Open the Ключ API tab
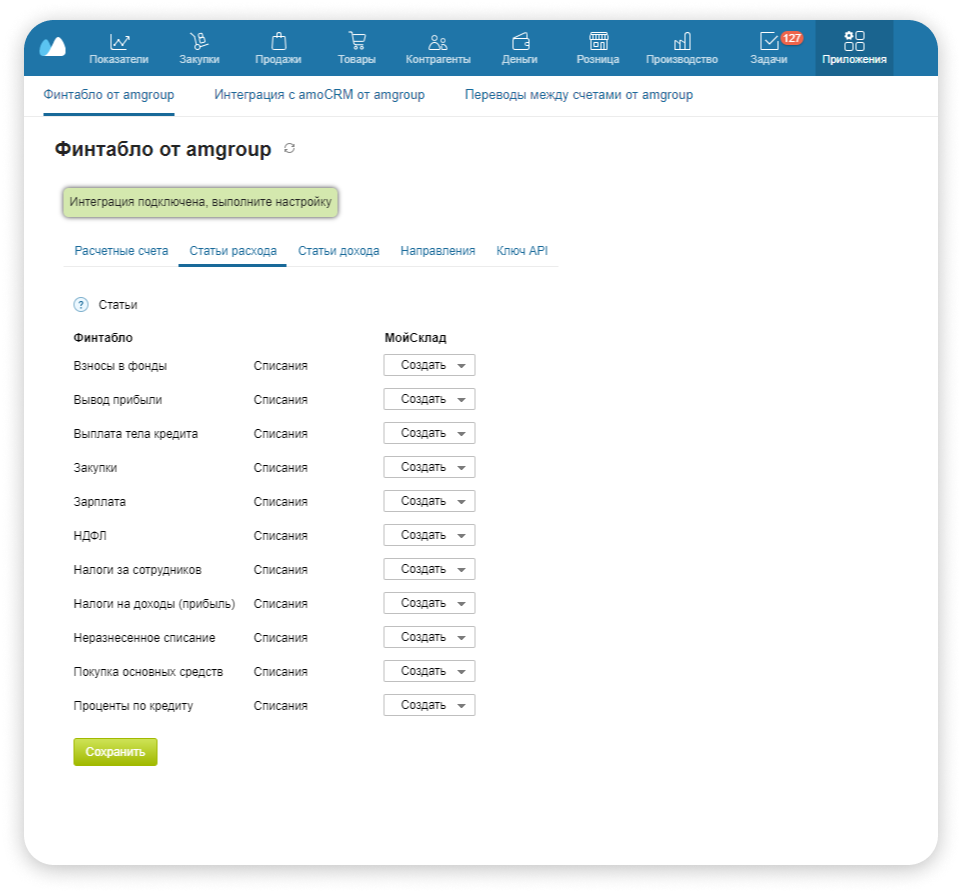This screenshot has height=893, width=962. click(x=522, y=251)
